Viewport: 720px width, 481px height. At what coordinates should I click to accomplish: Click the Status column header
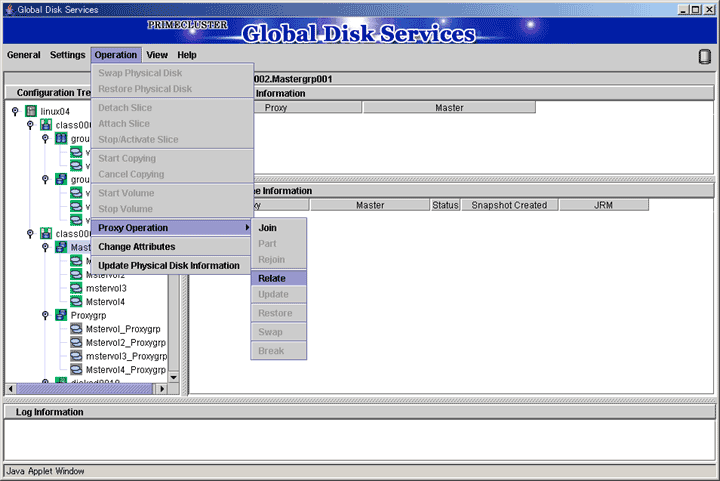pyautogui.click(x=445, y=205)
